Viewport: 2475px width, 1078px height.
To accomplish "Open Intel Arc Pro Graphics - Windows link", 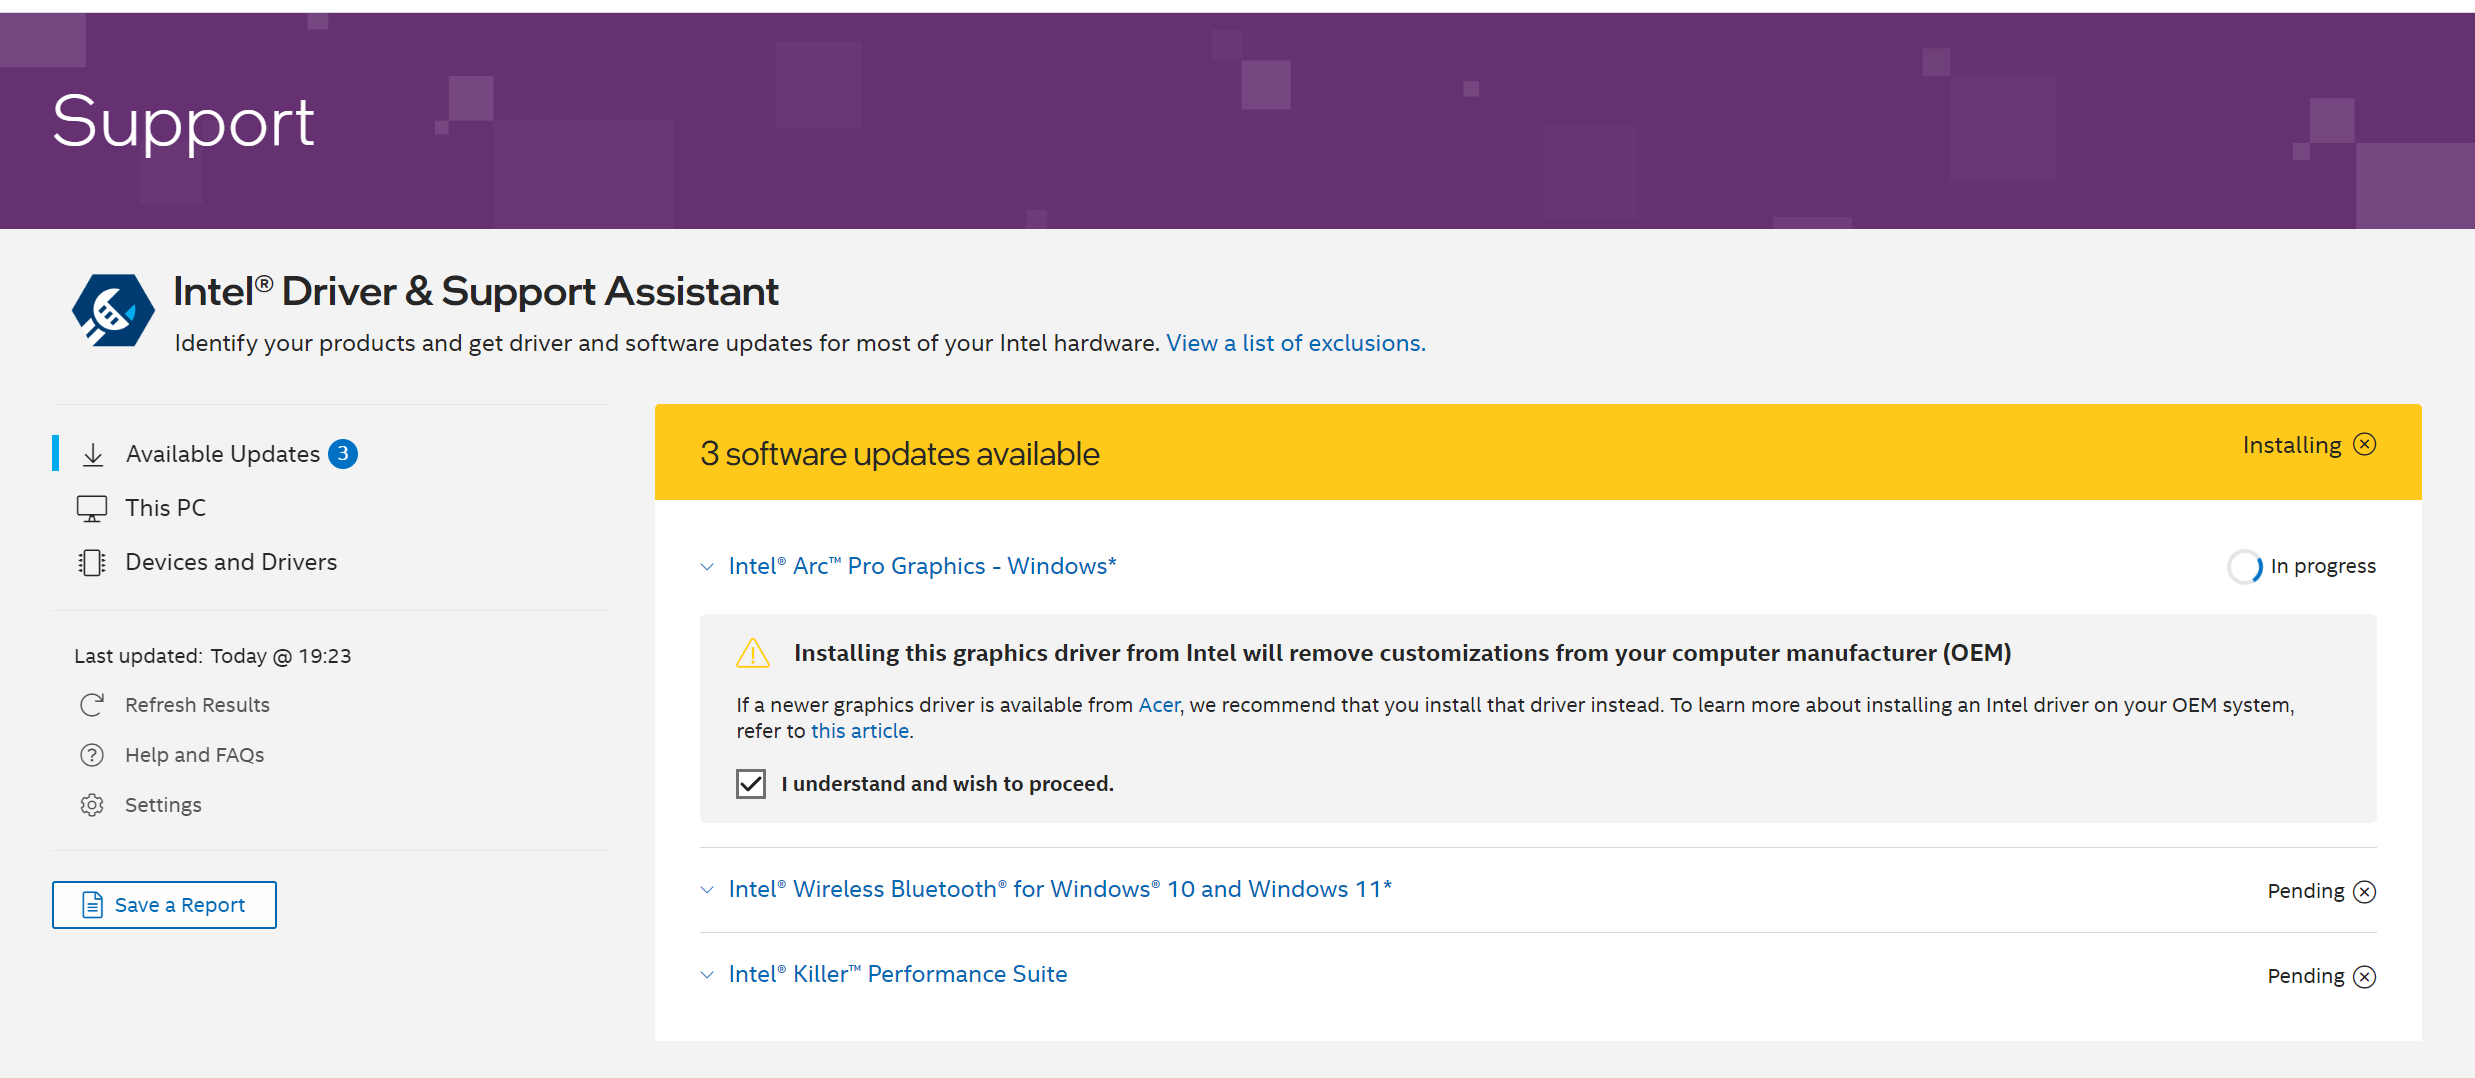I will (922, 566).
